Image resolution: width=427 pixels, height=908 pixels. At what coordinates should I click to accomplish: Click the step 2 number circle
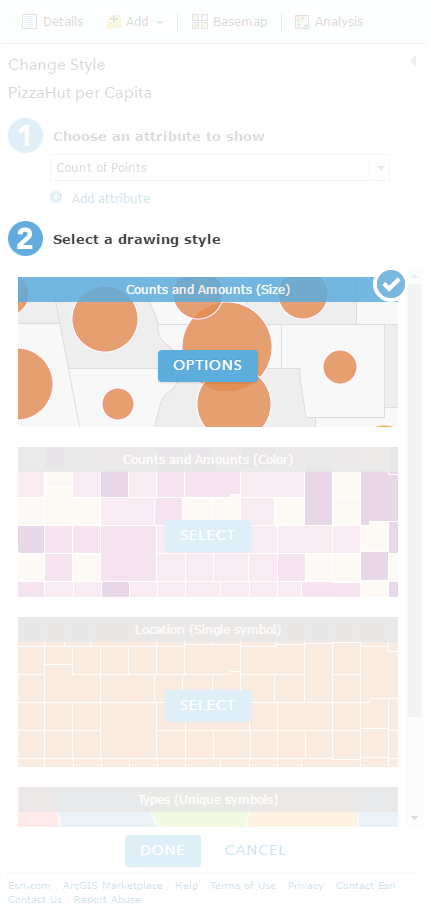(x=25, y=239)
